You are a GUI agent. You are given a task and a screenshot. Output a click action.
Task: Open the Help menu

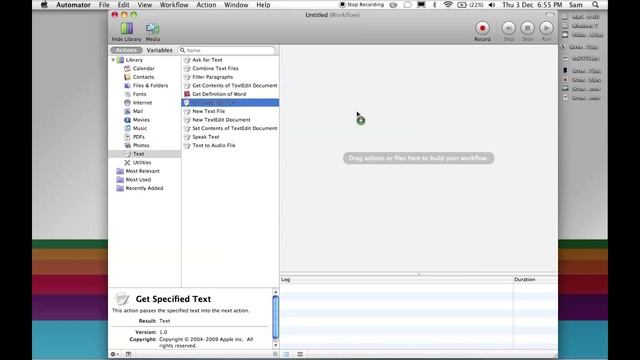(x=263, y=5)
